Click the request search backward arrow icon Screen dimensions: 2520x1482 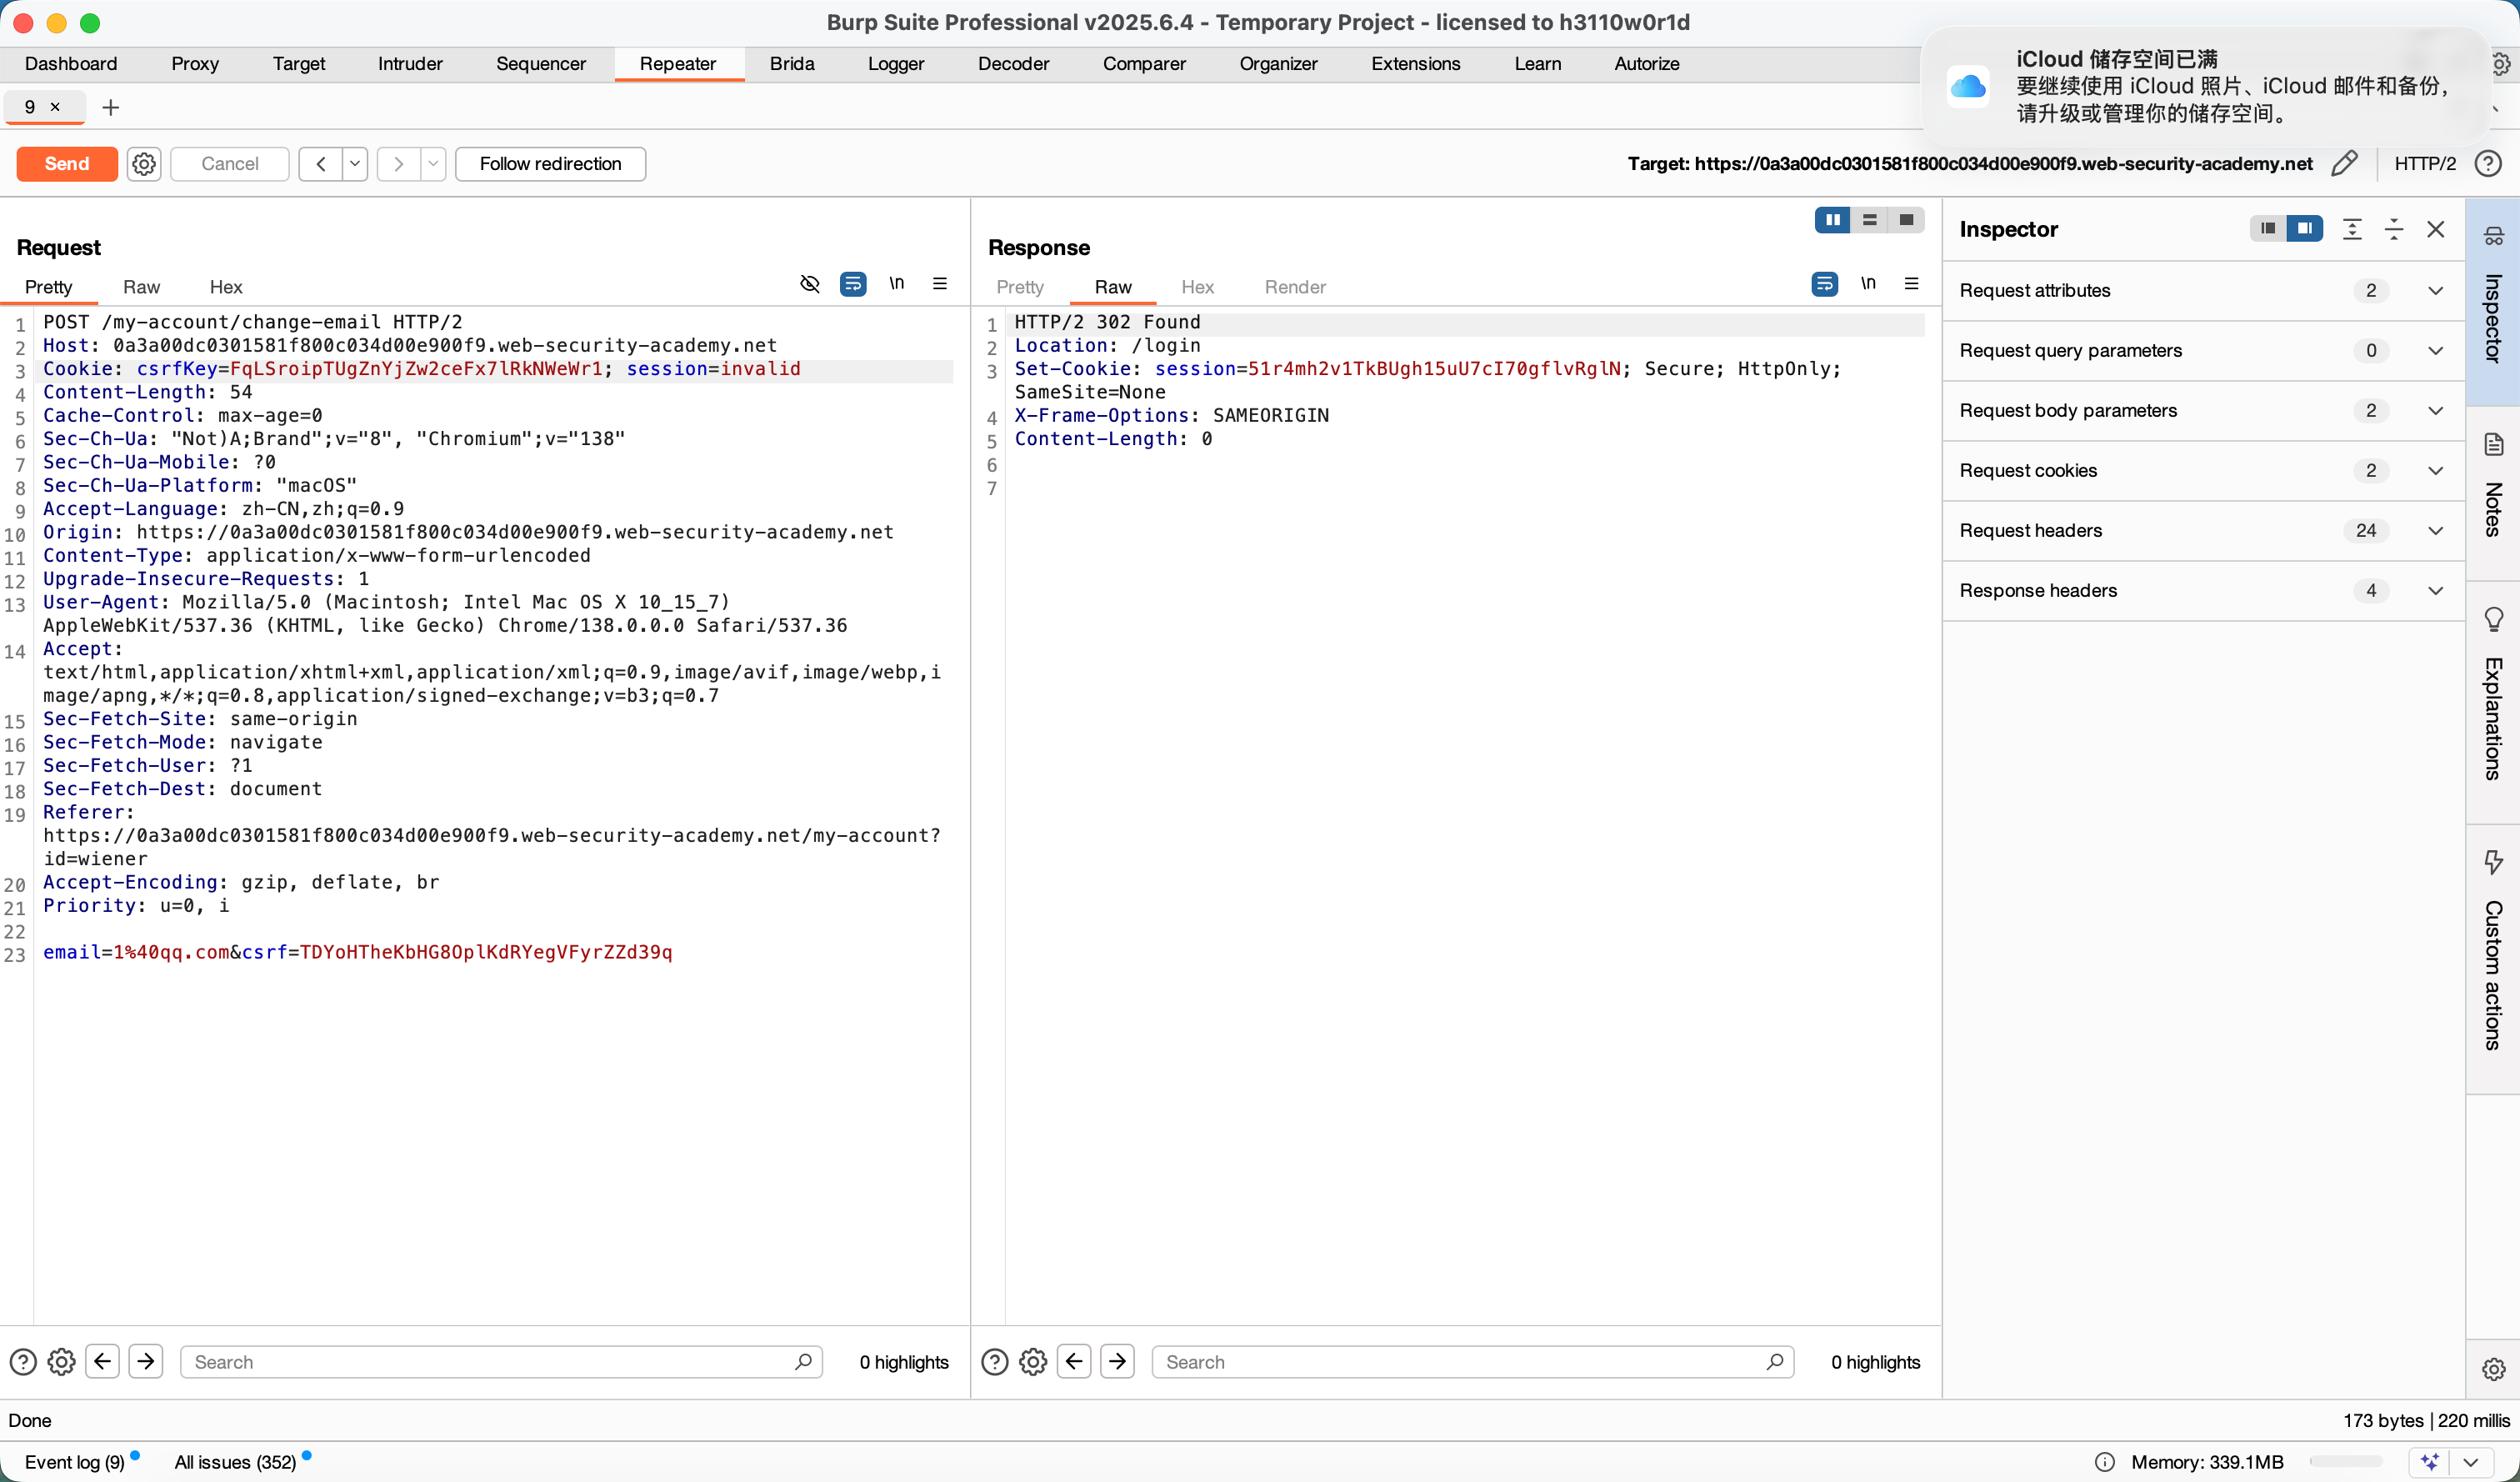(x=103, y=1361)
